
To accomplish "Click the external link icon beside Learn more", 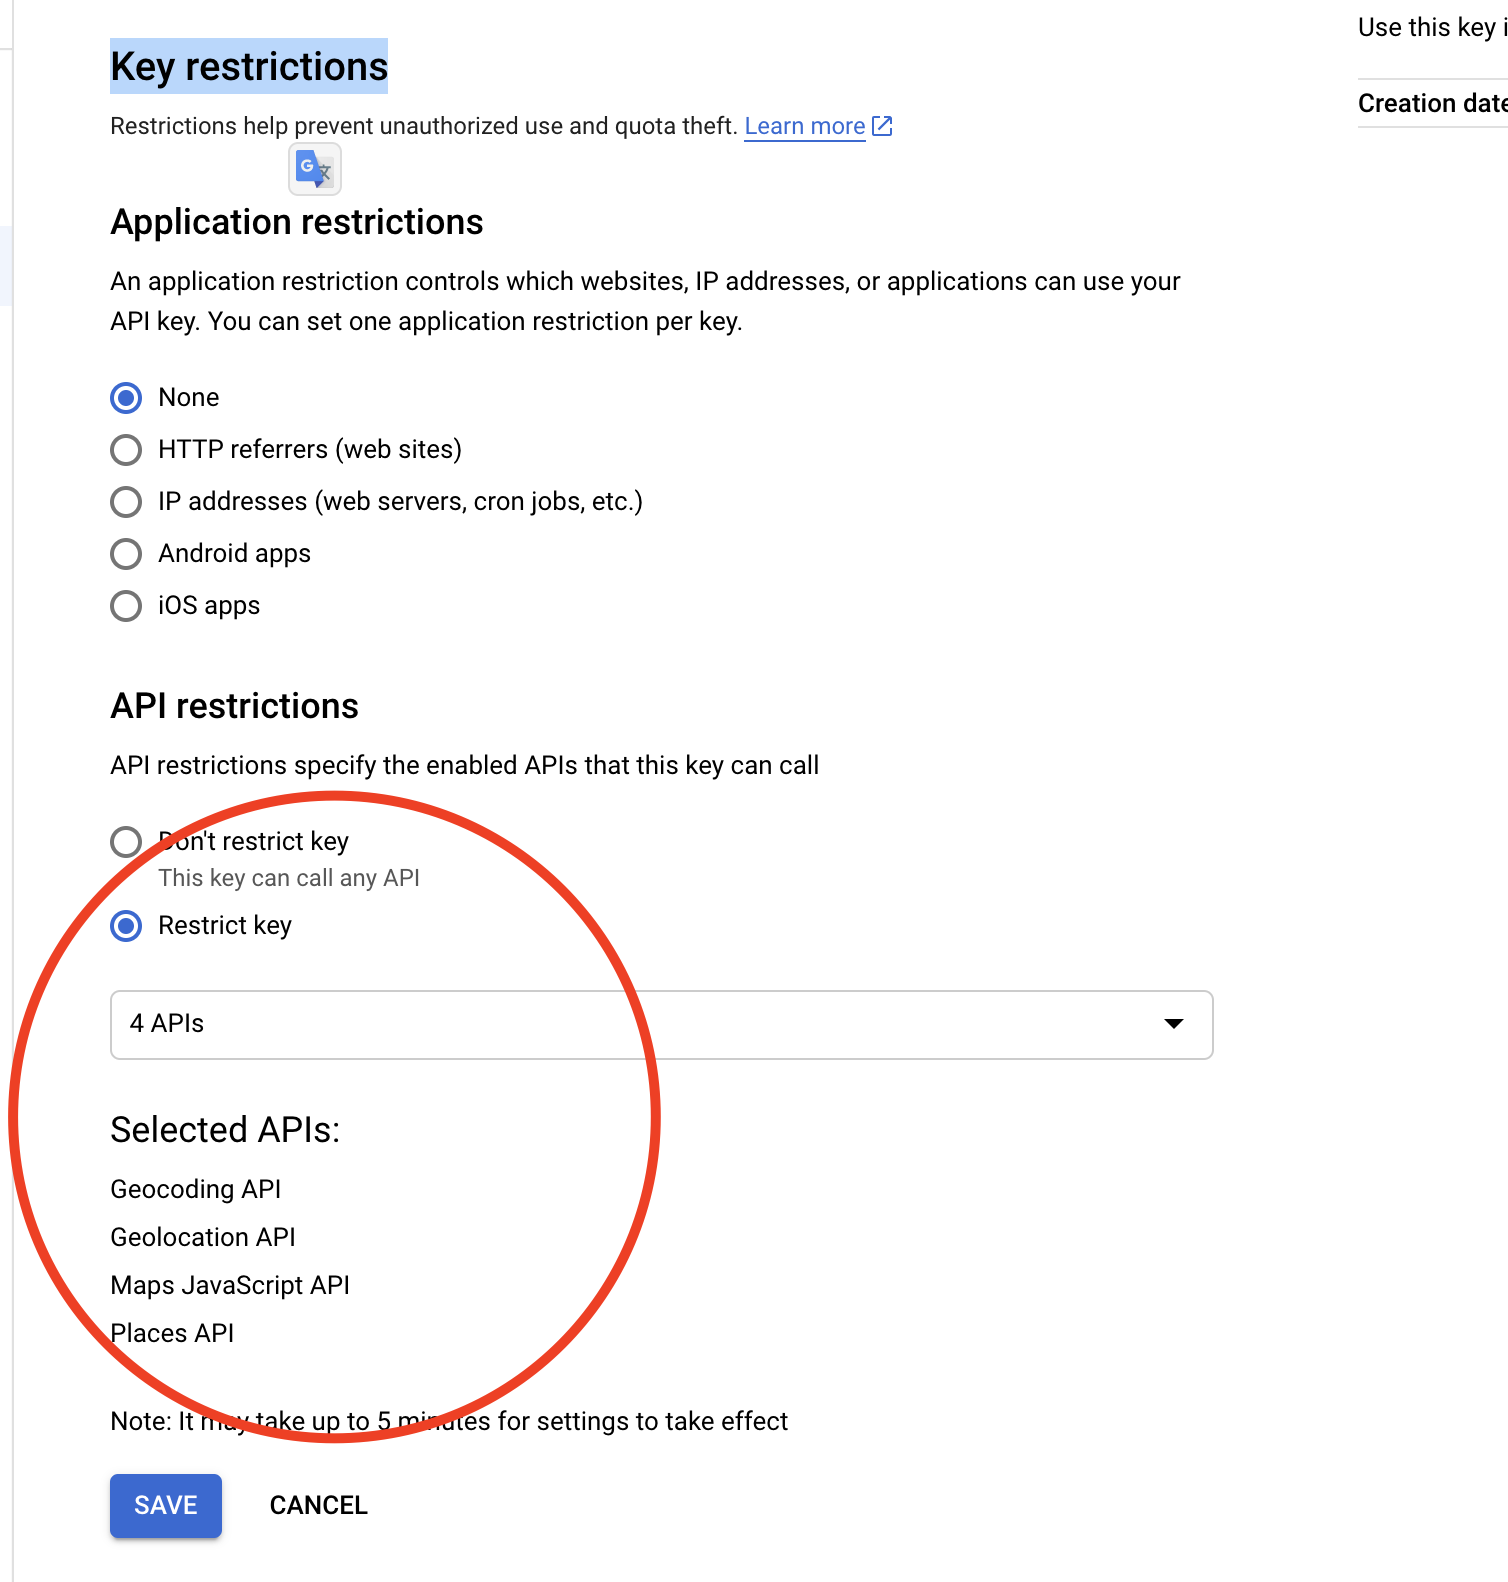I will 882,126.
